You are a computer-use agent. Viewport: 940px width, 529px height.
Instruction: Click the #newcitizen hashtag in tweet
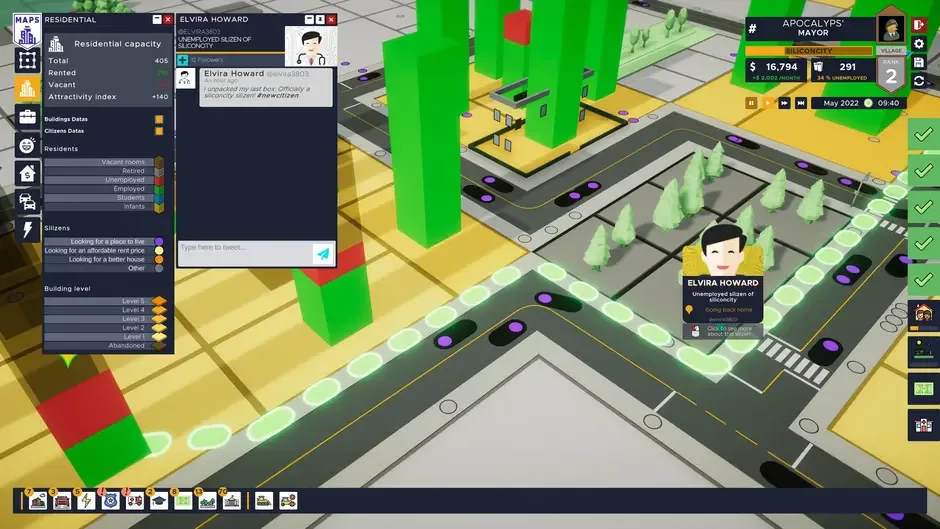(278, 95)
